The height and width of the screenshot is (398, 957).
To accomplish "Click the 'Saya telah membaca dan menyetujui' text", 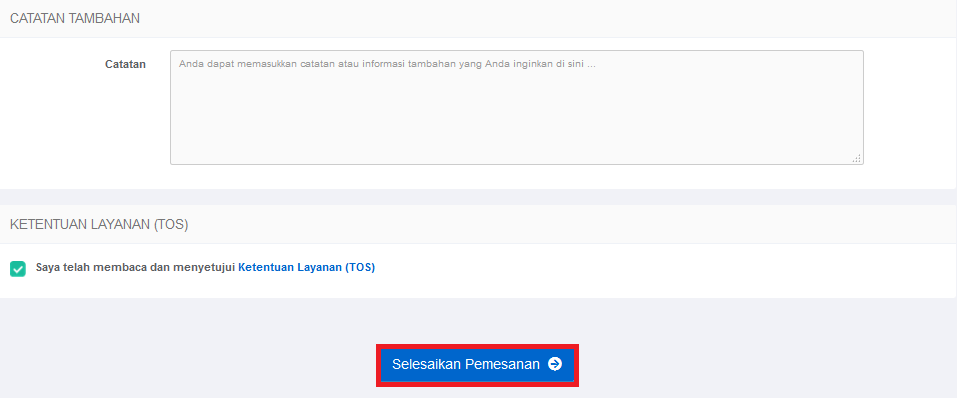I will coord(135,267).
